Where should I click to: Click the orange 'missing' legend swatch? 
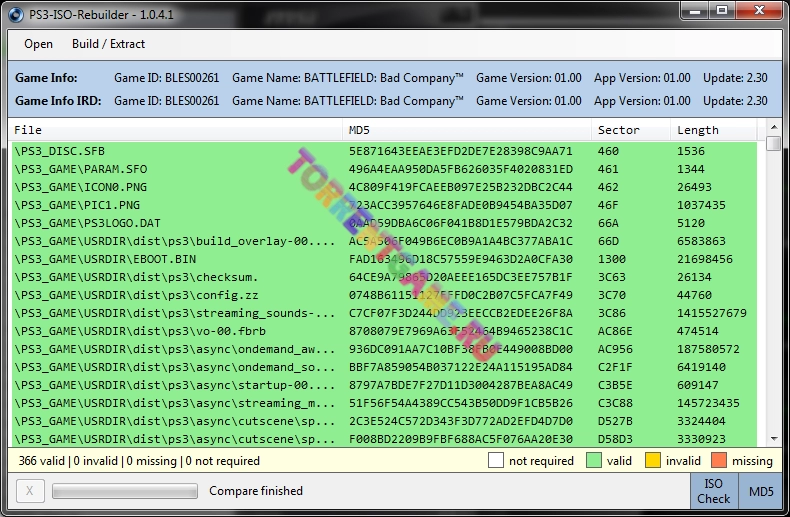(x=719, y=461)
